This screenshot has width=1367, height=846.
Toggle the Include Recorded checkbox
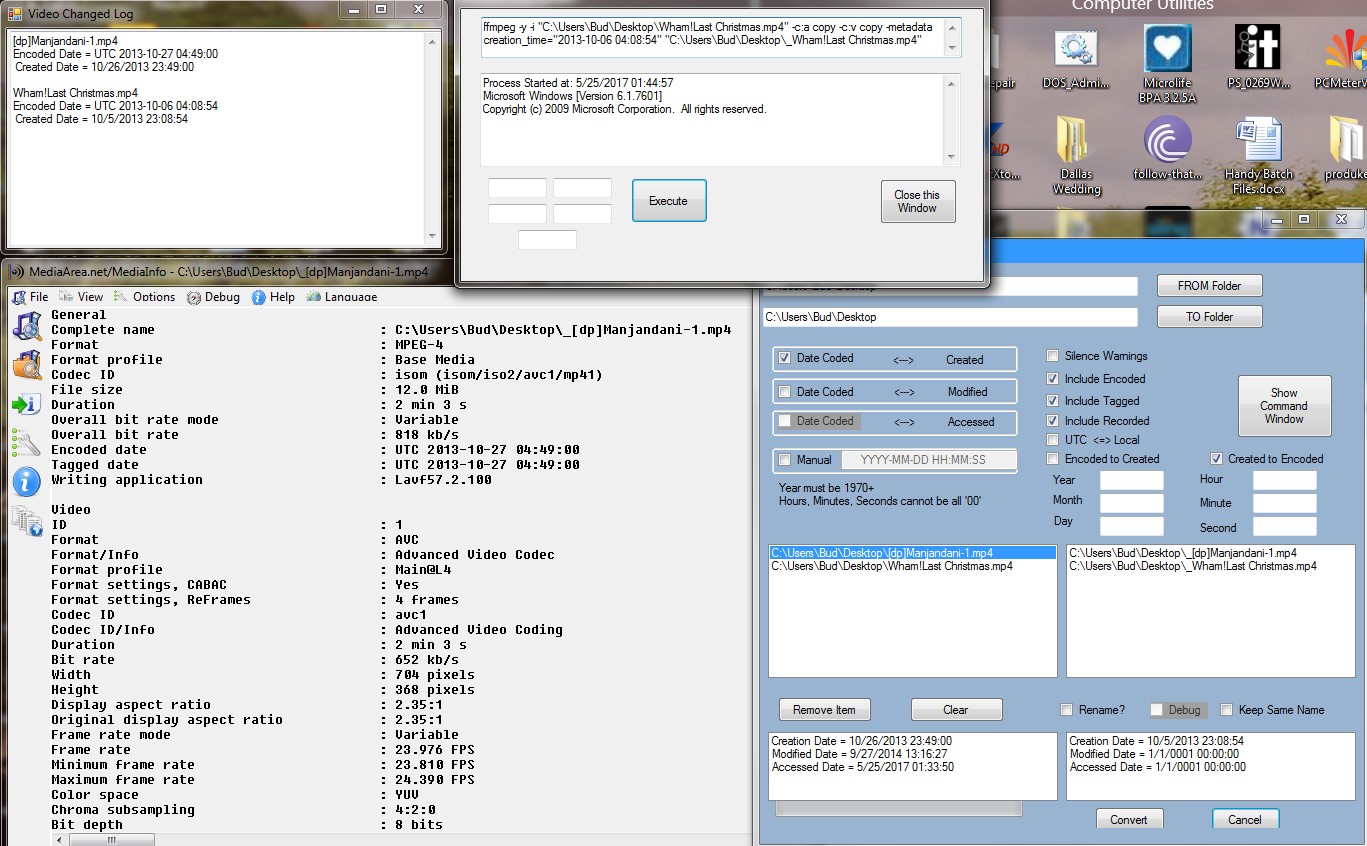[x=1053, y=421]
